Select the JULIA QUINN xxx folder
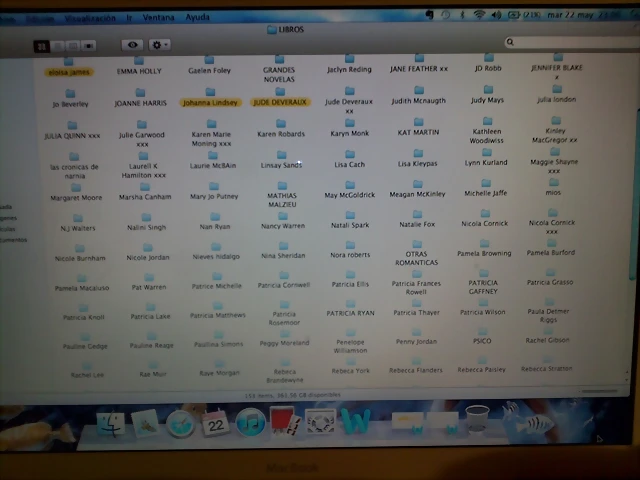 pos(72,131)
